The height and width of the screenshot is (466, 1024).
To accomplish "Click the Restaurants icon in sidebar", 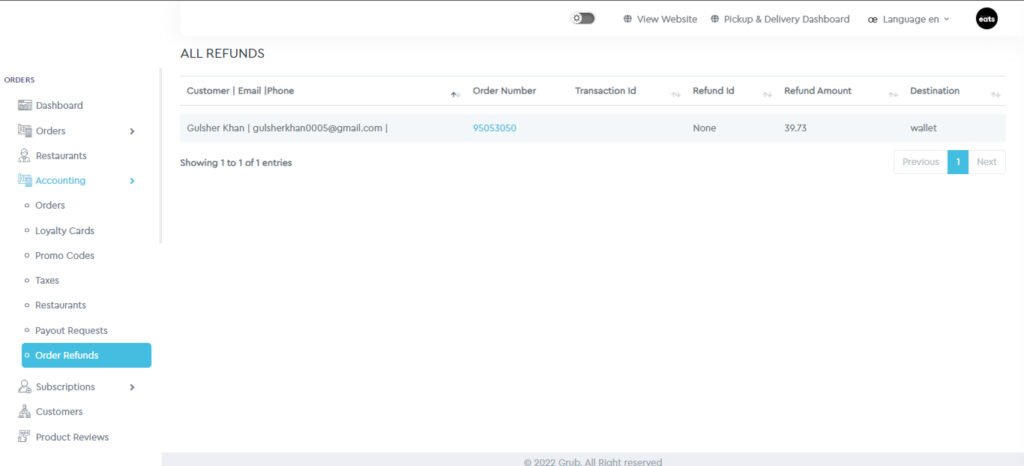I will click(25, 156).
